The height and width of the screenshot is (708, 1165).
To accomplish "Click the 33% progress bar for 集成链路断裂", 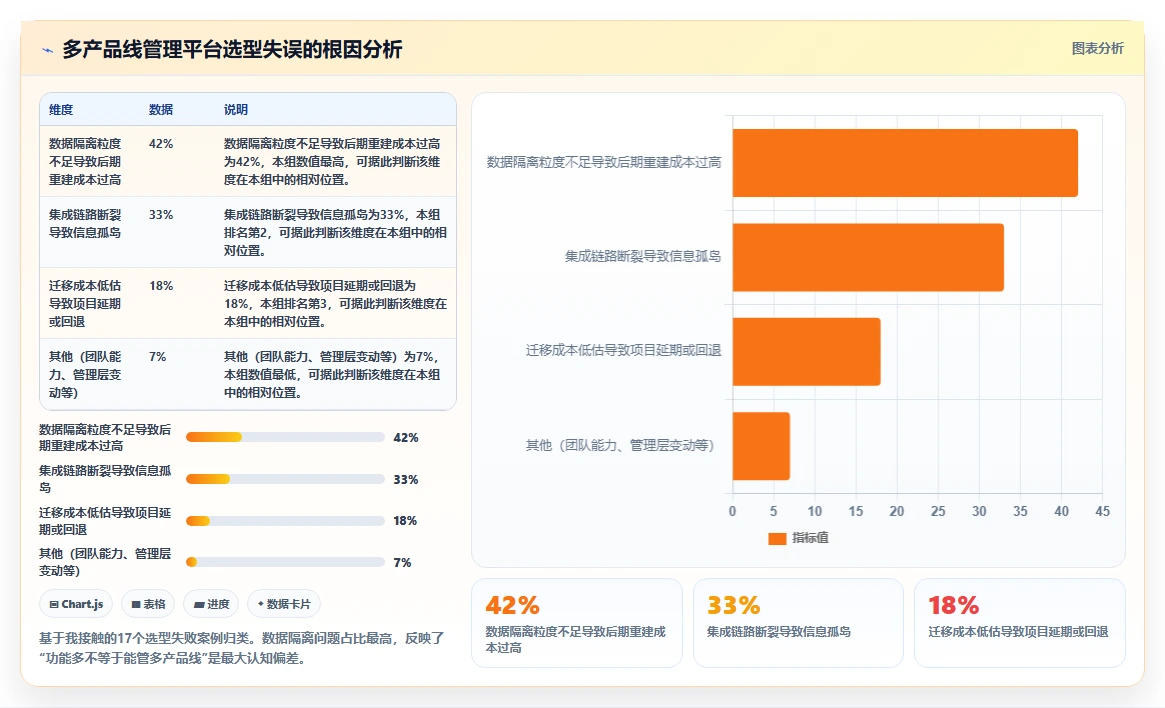I will pyautogui.click(x=285, y=479).
